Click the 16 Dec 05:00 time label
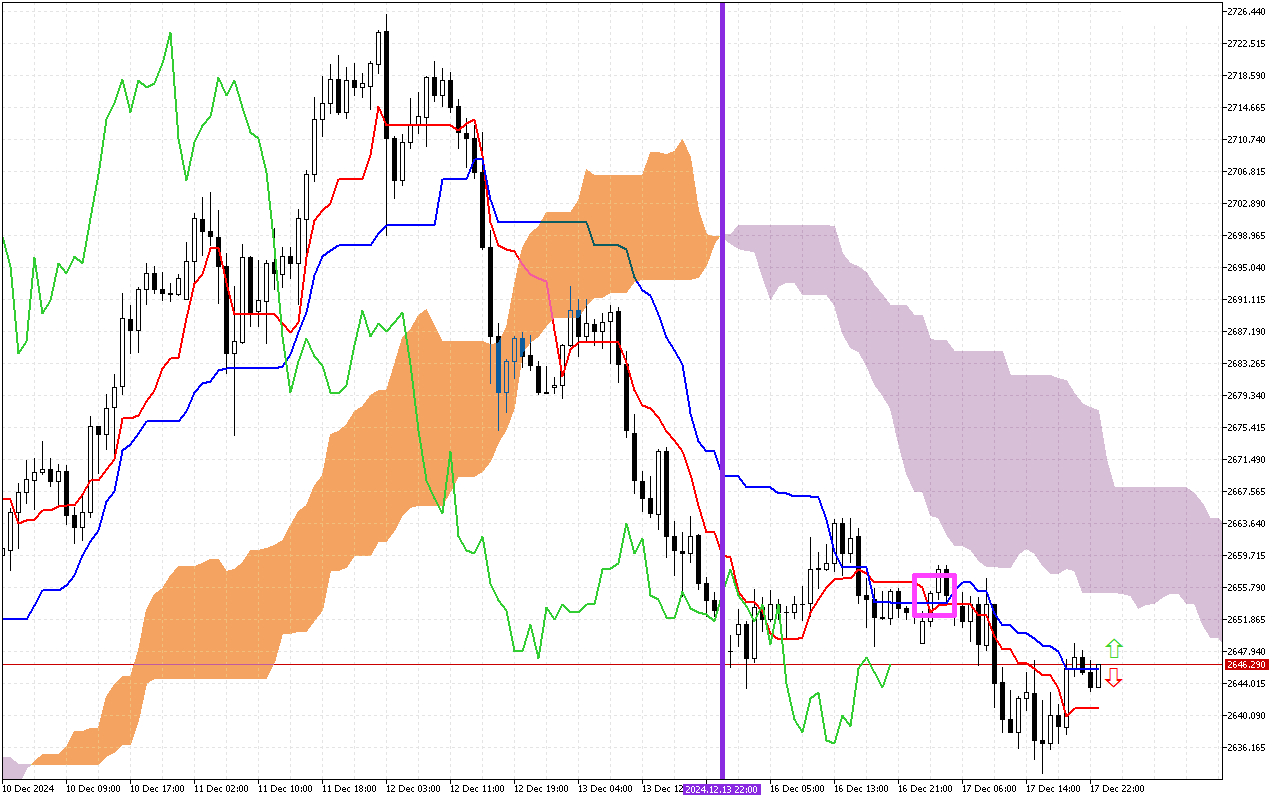1280x800 pixels. tap(796, 789)
